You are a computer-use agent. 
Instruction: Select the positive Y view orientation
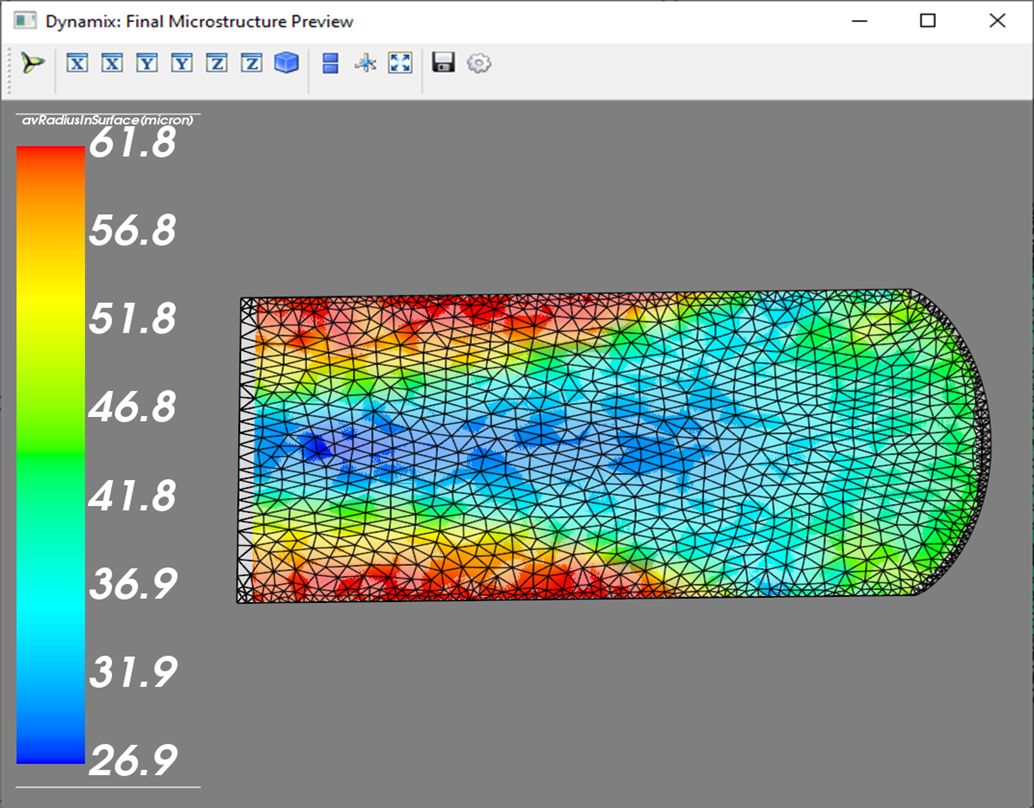pyautogui.click(x=147, y=63)
